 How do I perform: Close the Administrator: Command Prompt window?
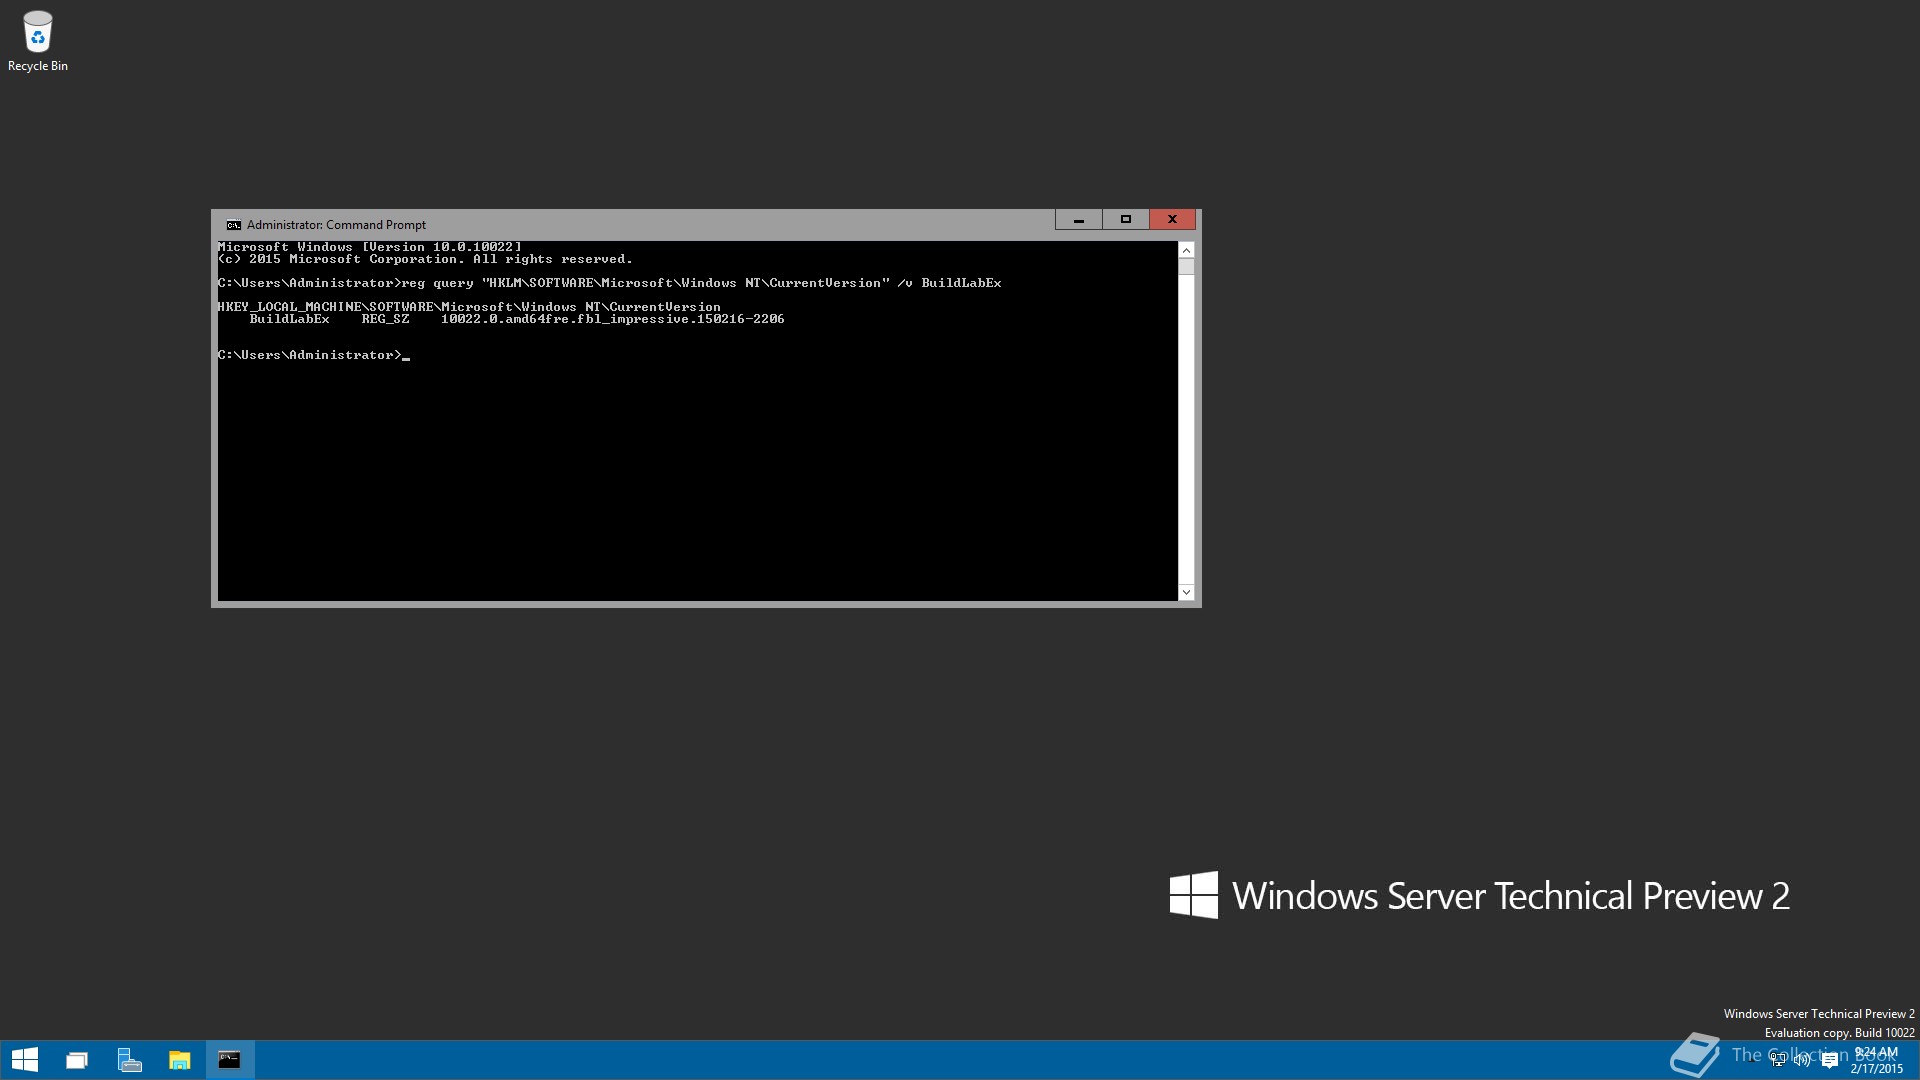[x=1172, y=219]
